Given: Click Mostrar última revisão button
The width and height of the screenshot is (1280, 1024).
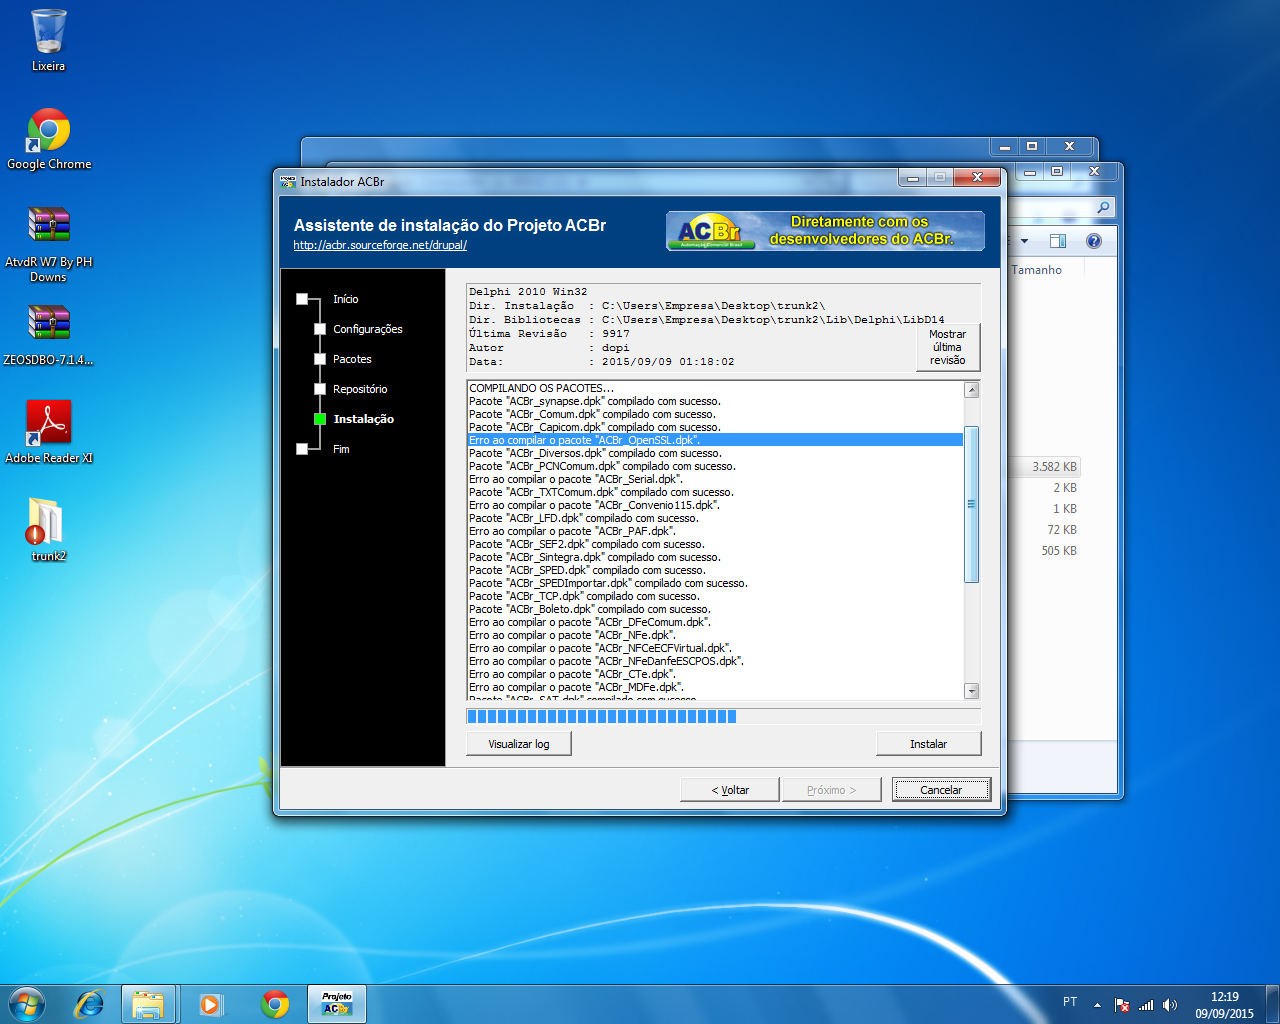Looking at the screenshot, I should pyautogui.click(x=948, y=347).
